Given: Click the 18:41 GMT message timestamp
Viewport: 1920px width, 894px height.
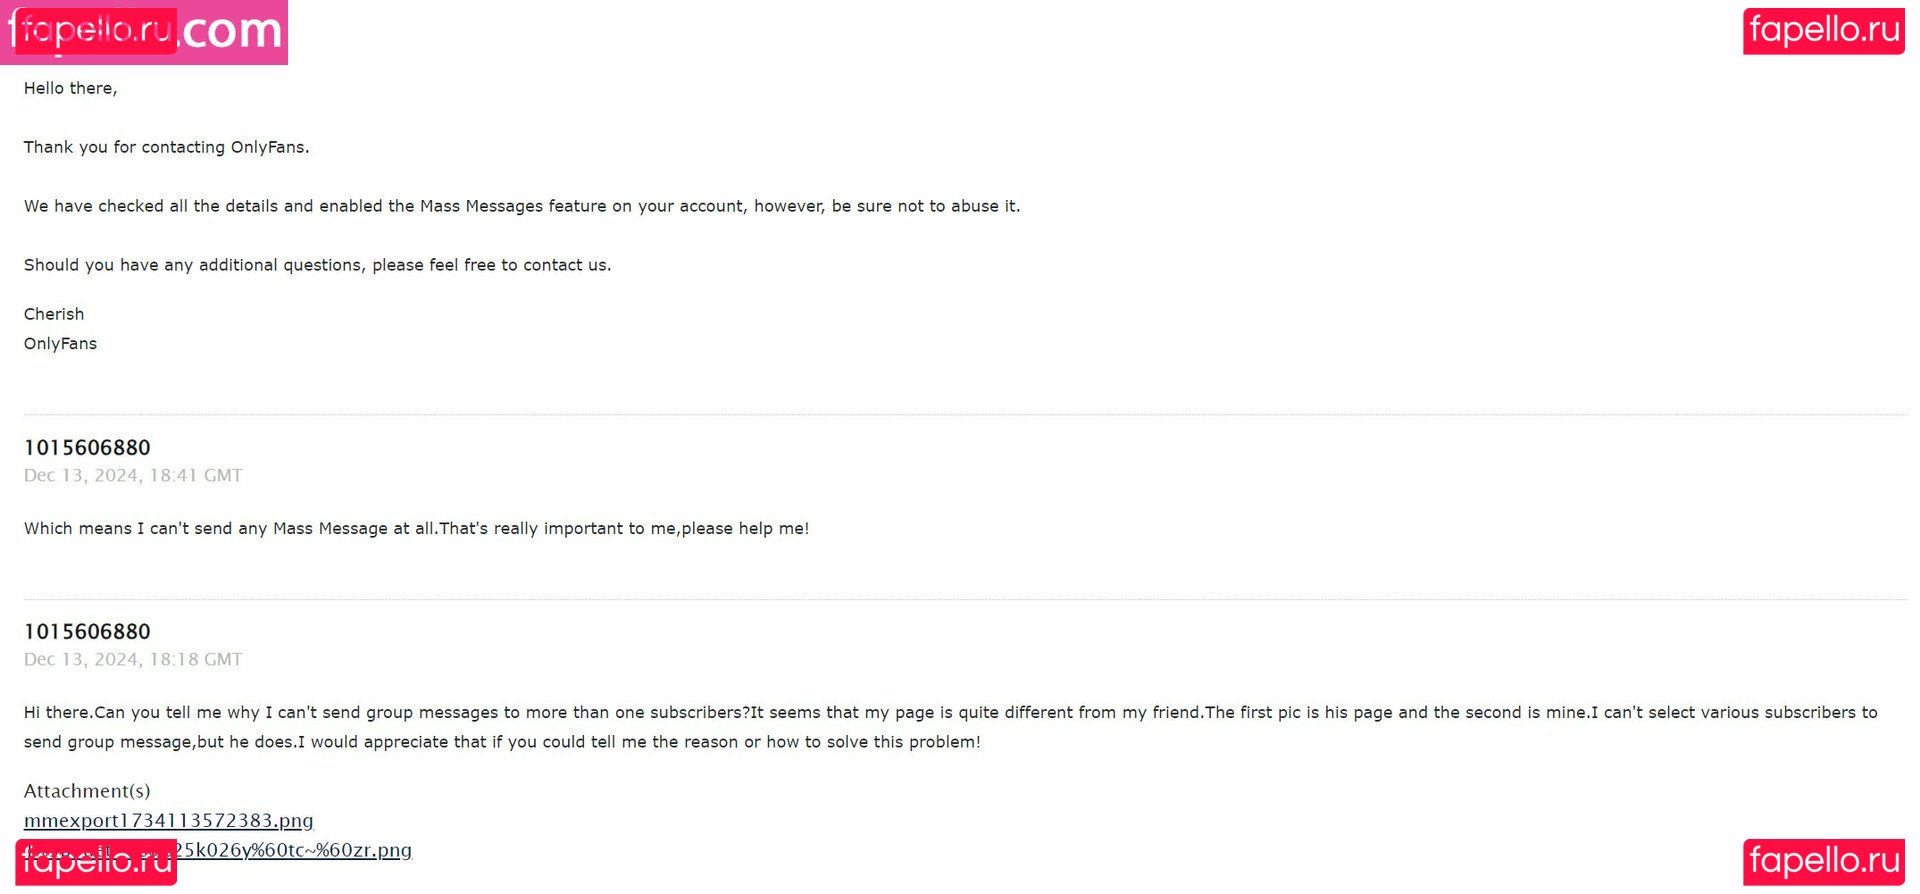Looking at the screenshot, I should tap(133, 476).
